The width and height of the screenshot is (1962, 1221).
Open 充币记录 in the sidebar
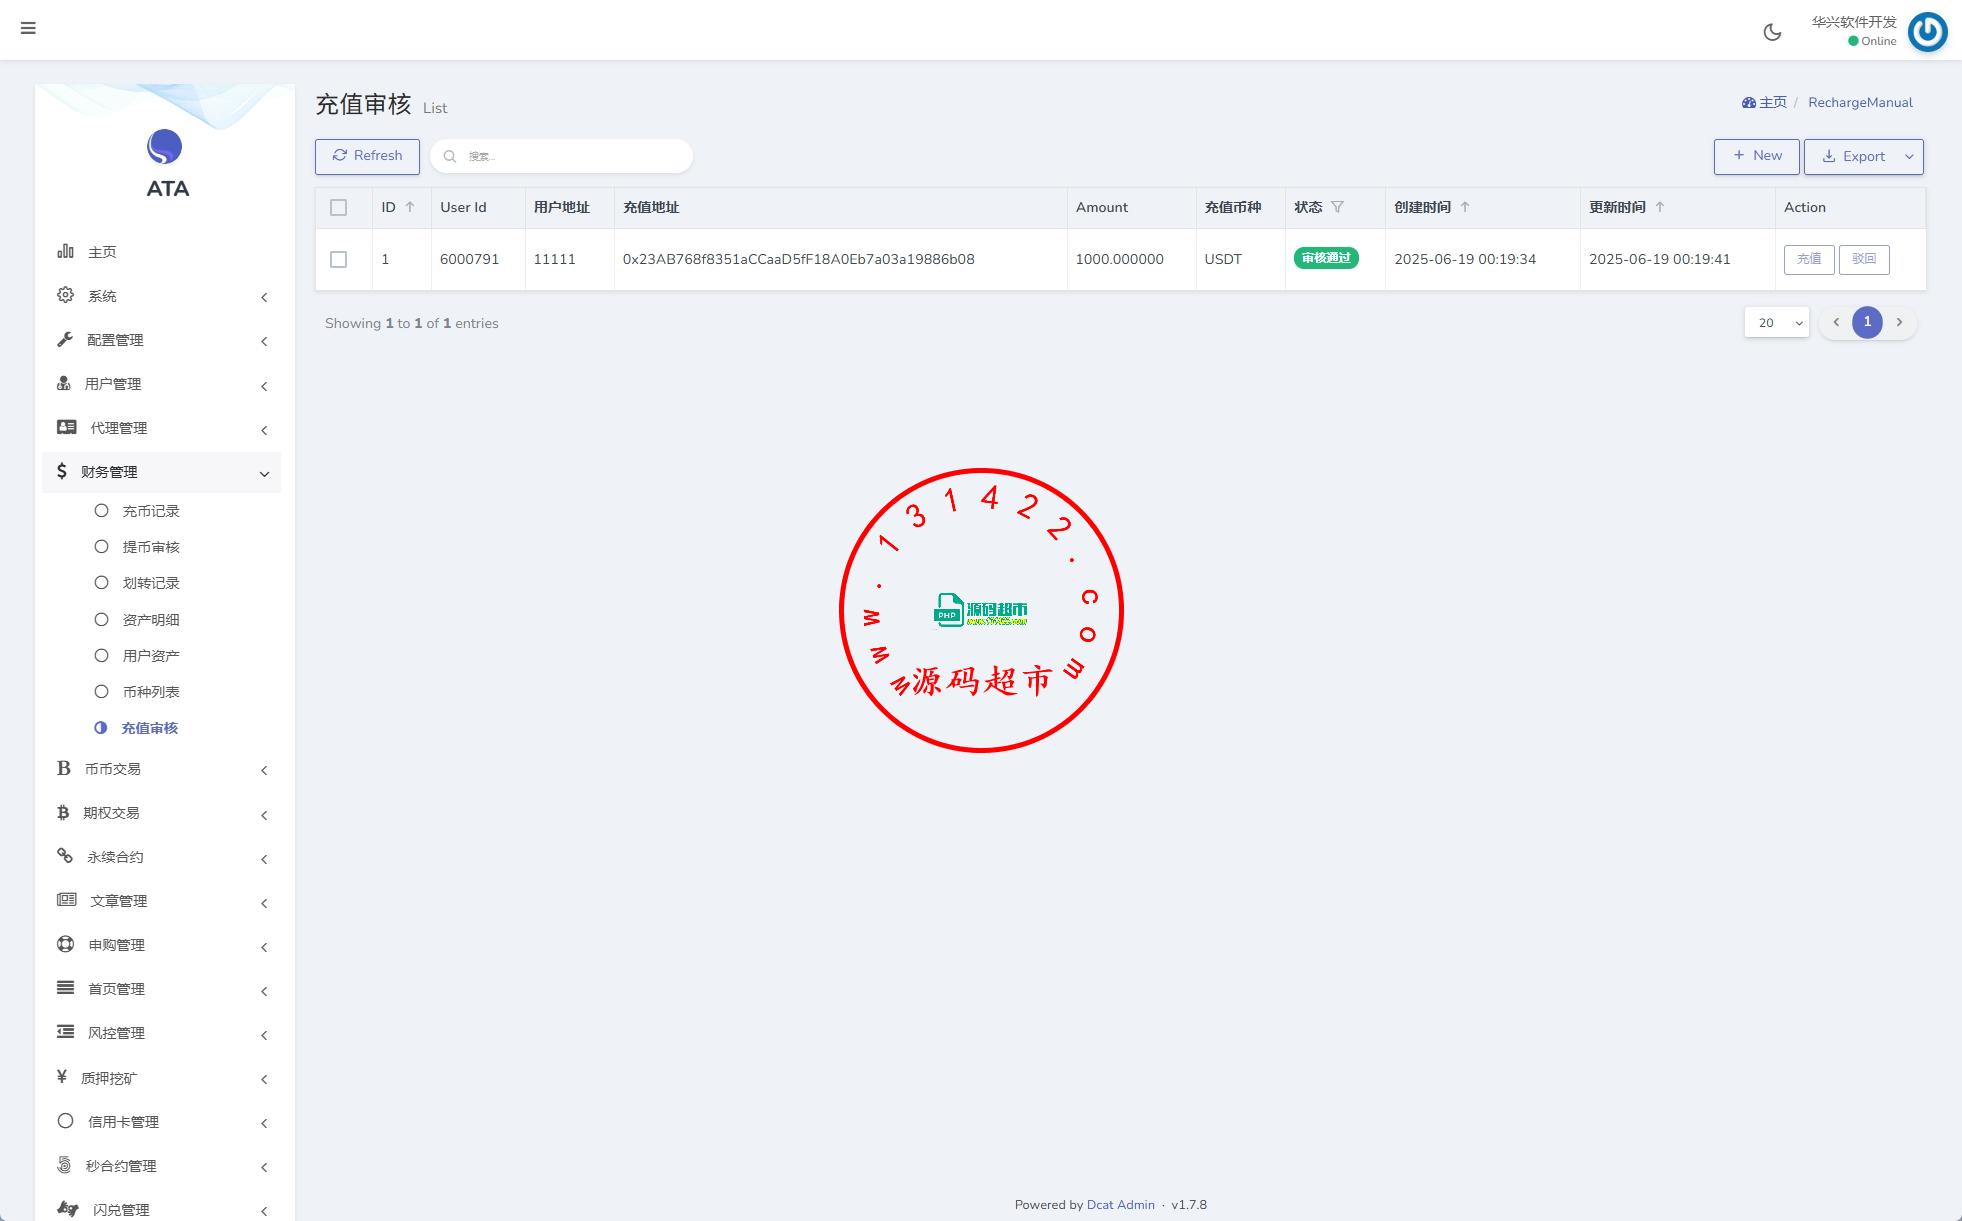(x=151, y=511)
